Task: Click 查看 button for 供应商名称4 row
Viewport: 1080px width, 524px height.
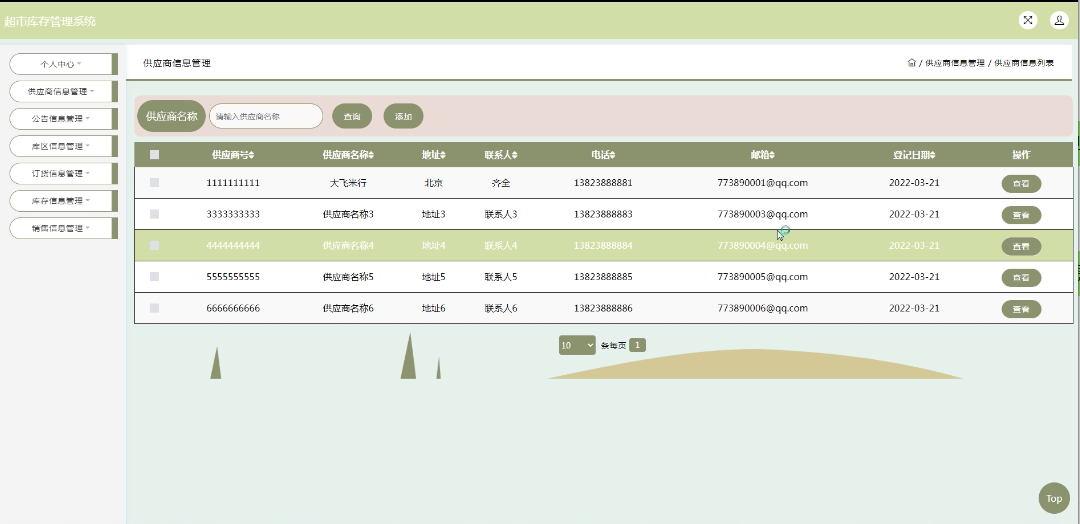Action: (1021, 247)
